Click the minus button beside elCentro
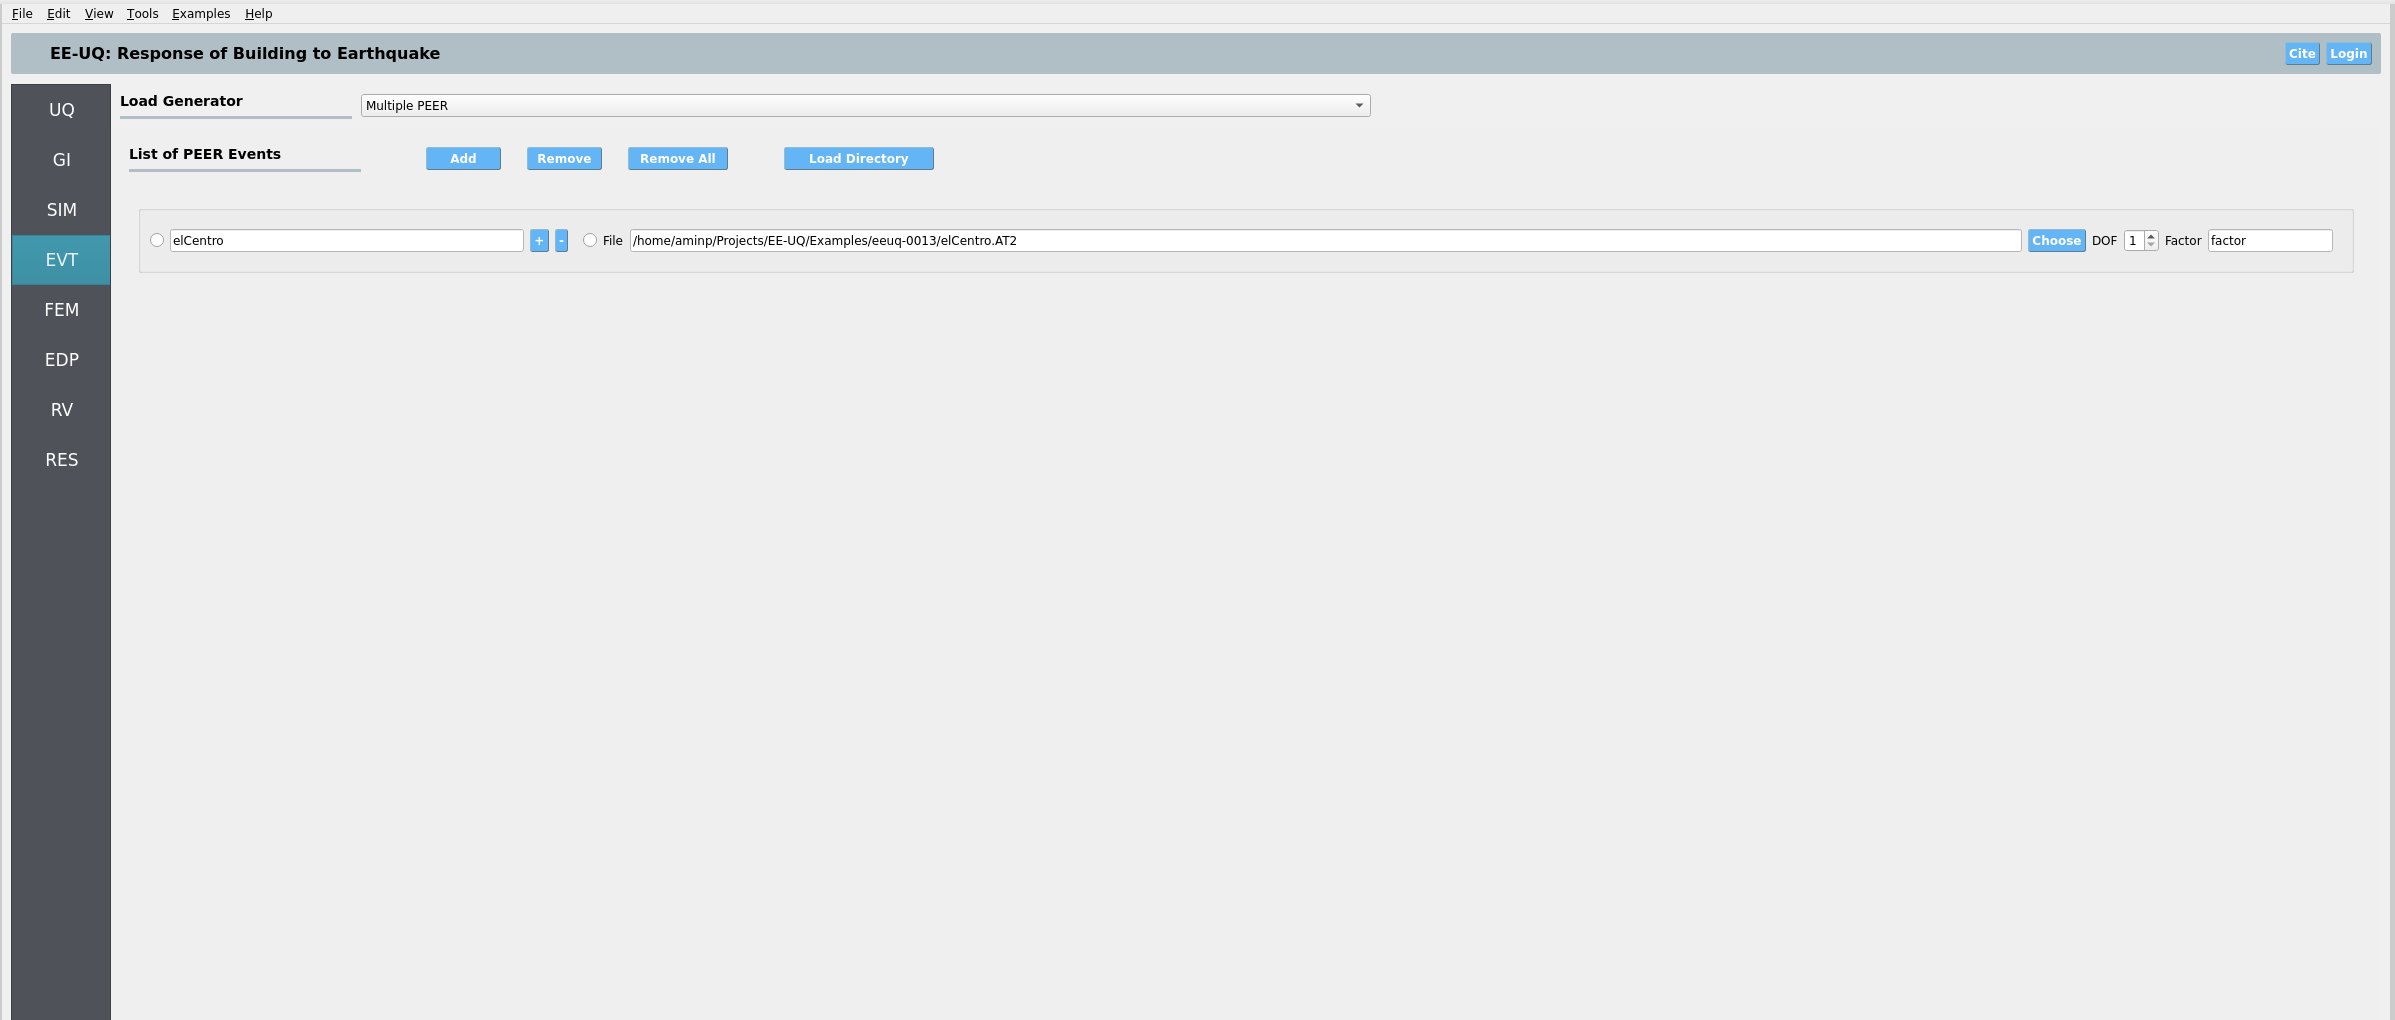The height and width of the screenshot is (1020, 2395). (x=561, y=241)
